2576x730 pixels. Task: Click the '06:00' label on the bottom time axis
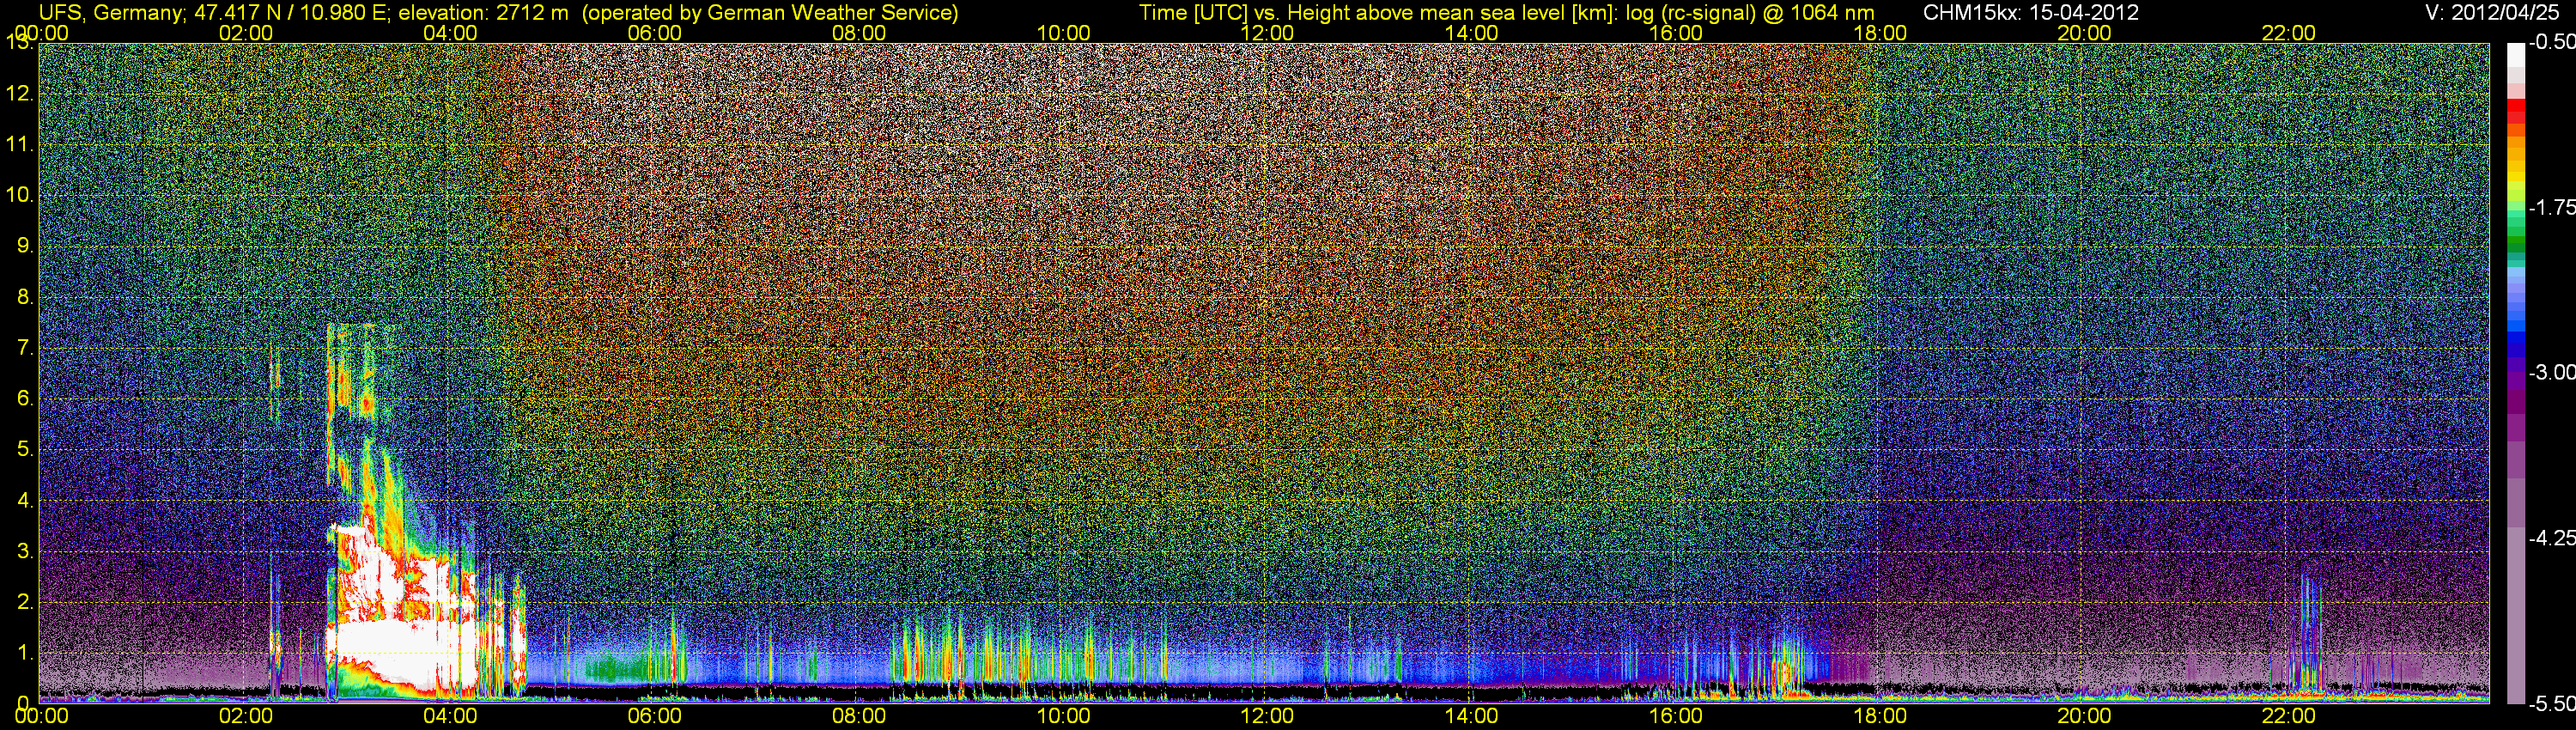point(655,716)
